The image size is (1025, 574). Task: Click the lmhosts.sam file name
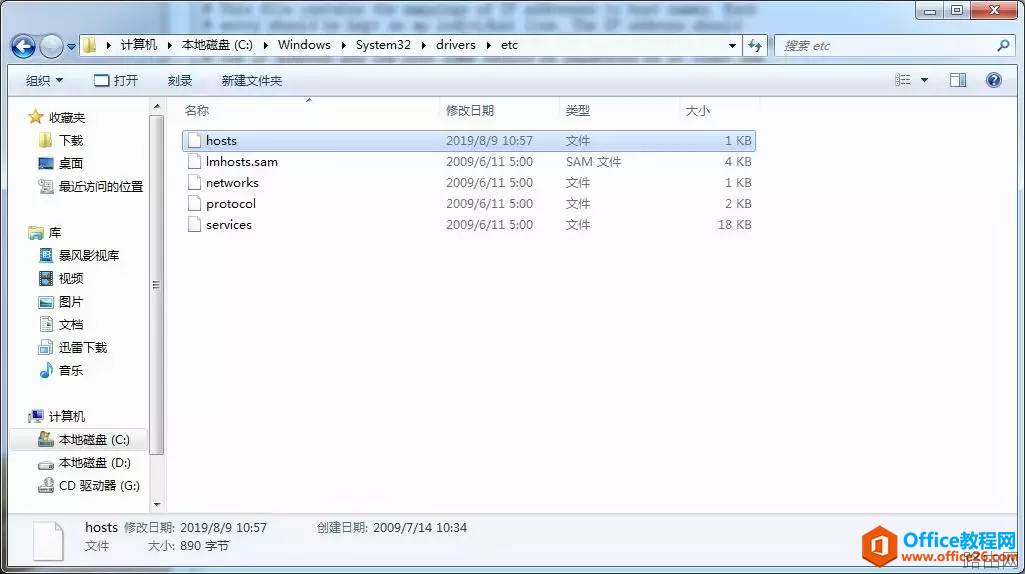pos(242,161)
